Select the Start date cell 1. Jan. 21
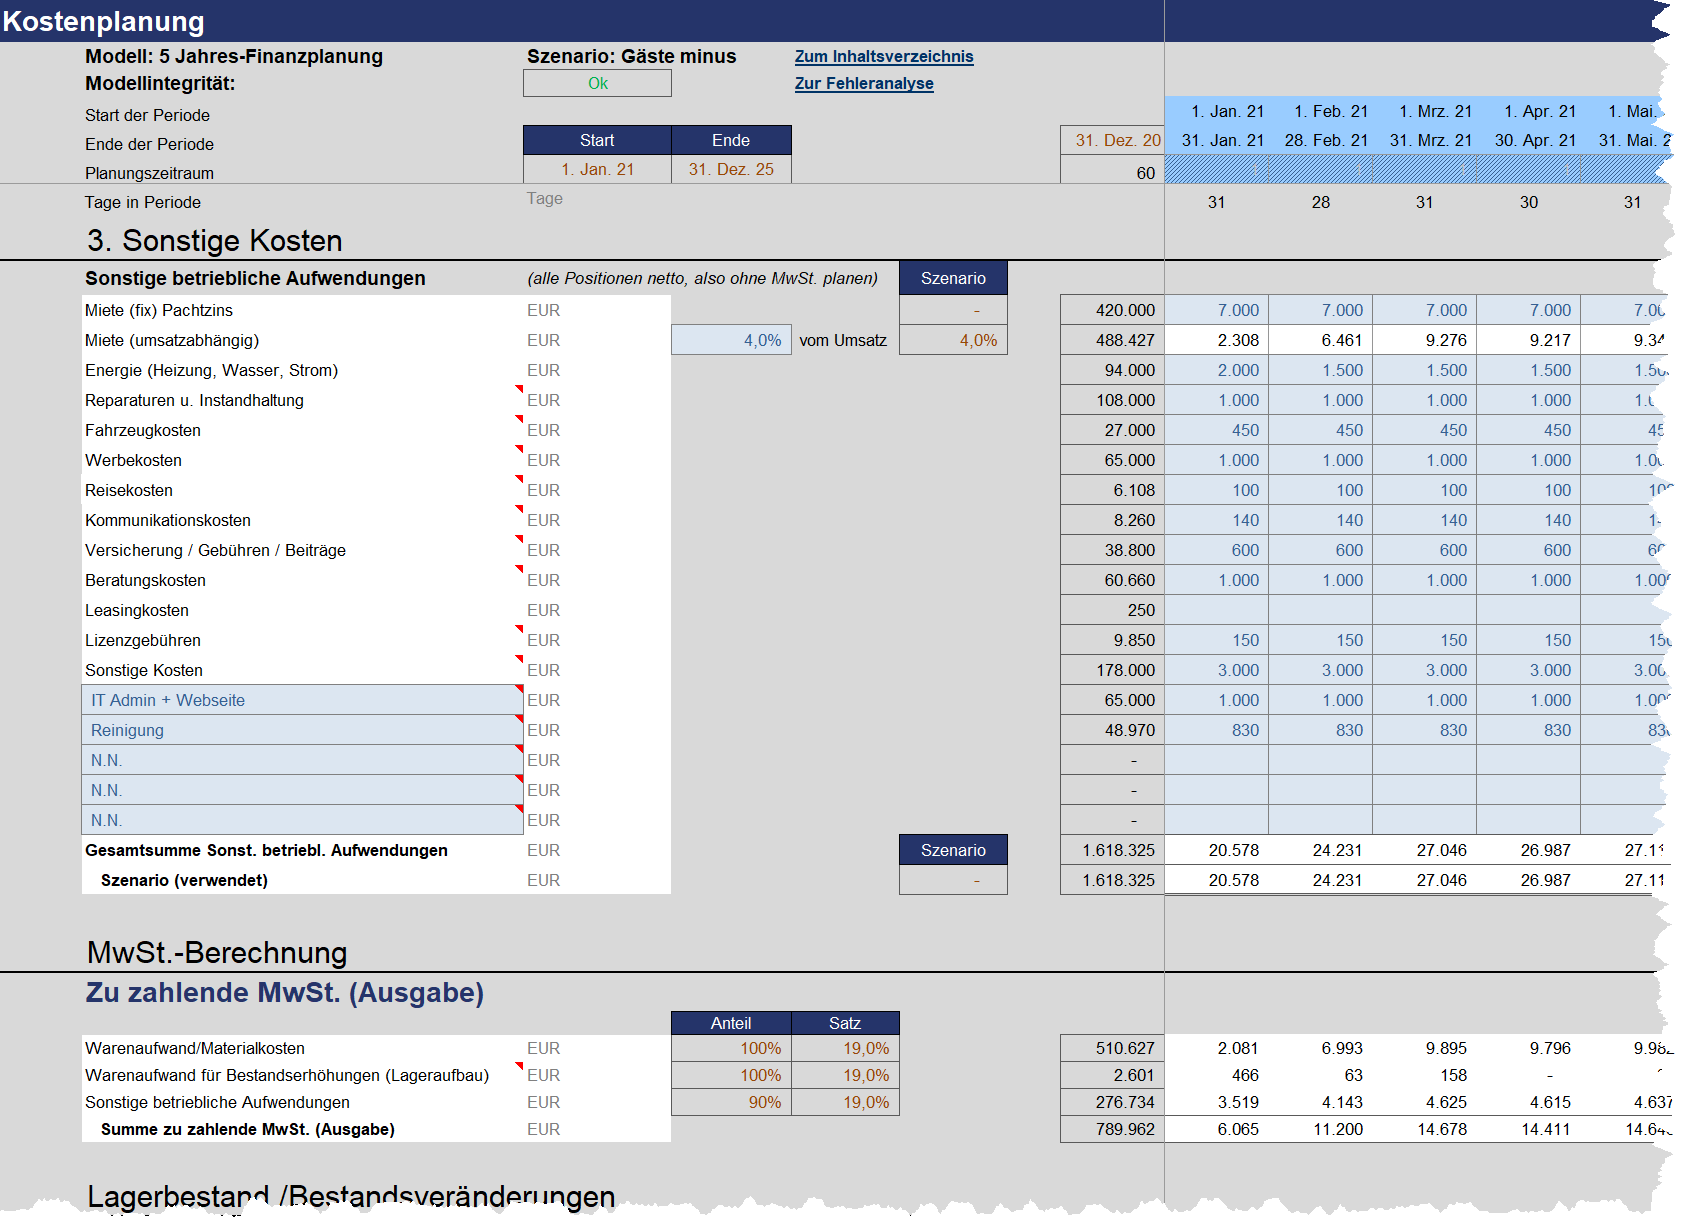Screen dimensions: 1681x1225 coord(597,170)
